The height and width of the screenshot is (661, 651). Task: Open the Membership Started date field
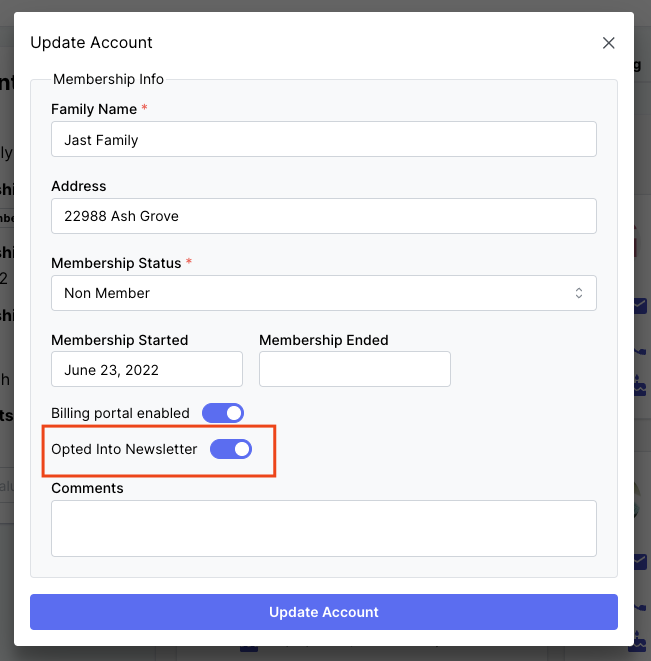[146, 369]
